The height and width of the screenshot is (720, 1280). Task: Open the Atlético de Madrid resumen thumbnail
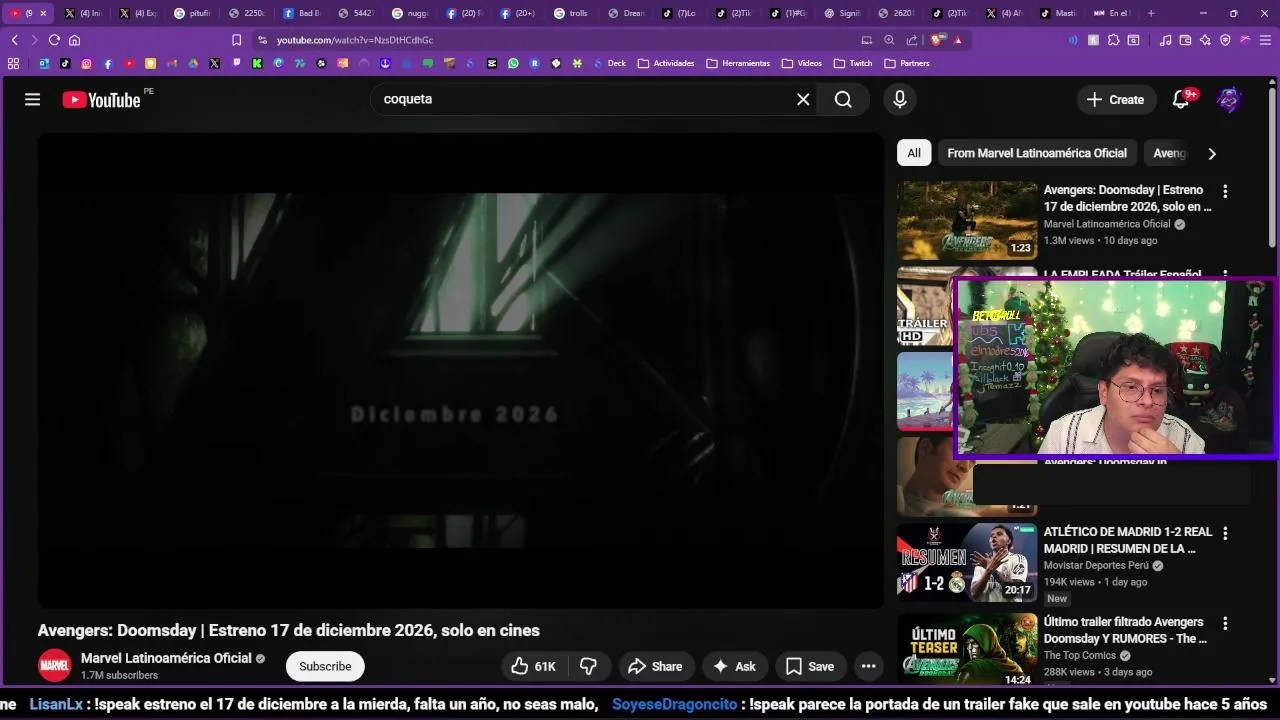(x=967, y=562)
